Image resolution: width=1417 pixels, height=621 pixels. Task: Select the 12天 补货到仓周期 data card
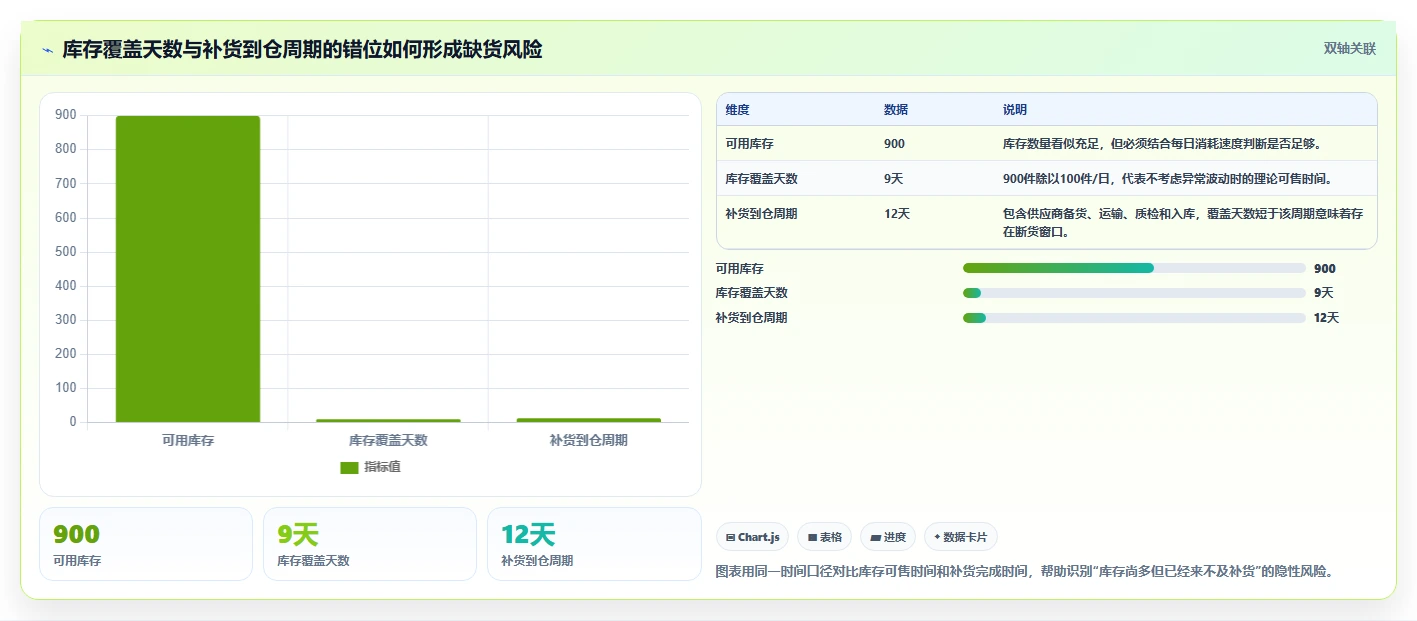[x=594, y=544]
